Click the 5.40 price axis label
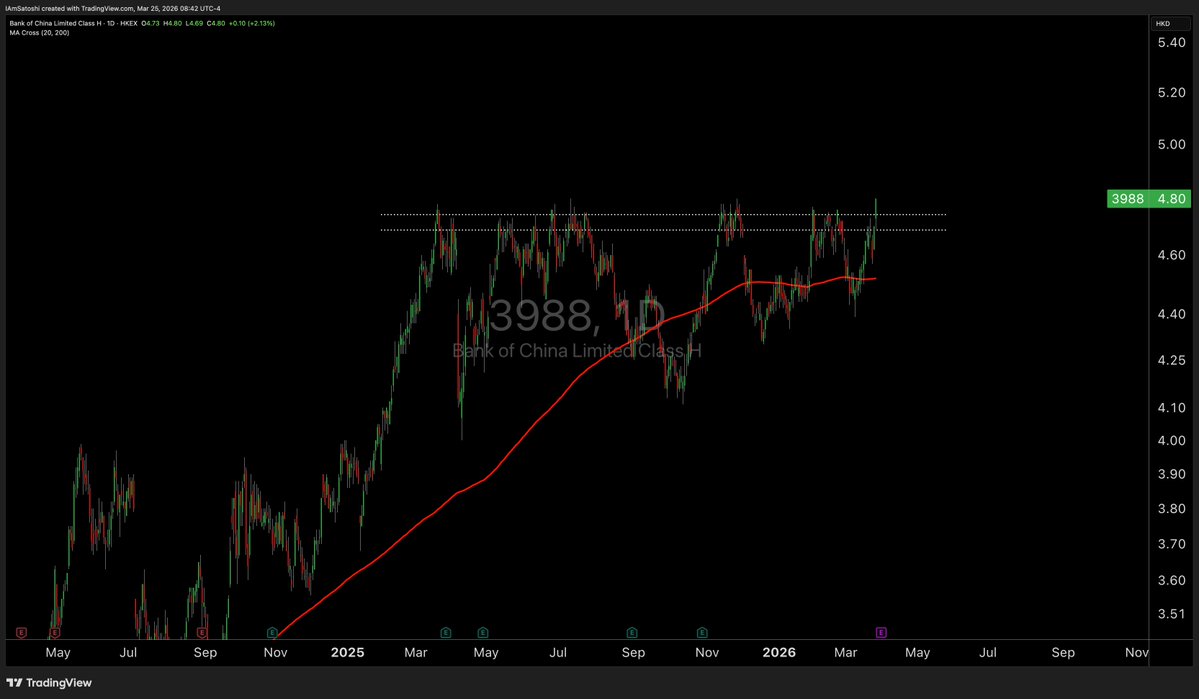 click(1171, 43)
